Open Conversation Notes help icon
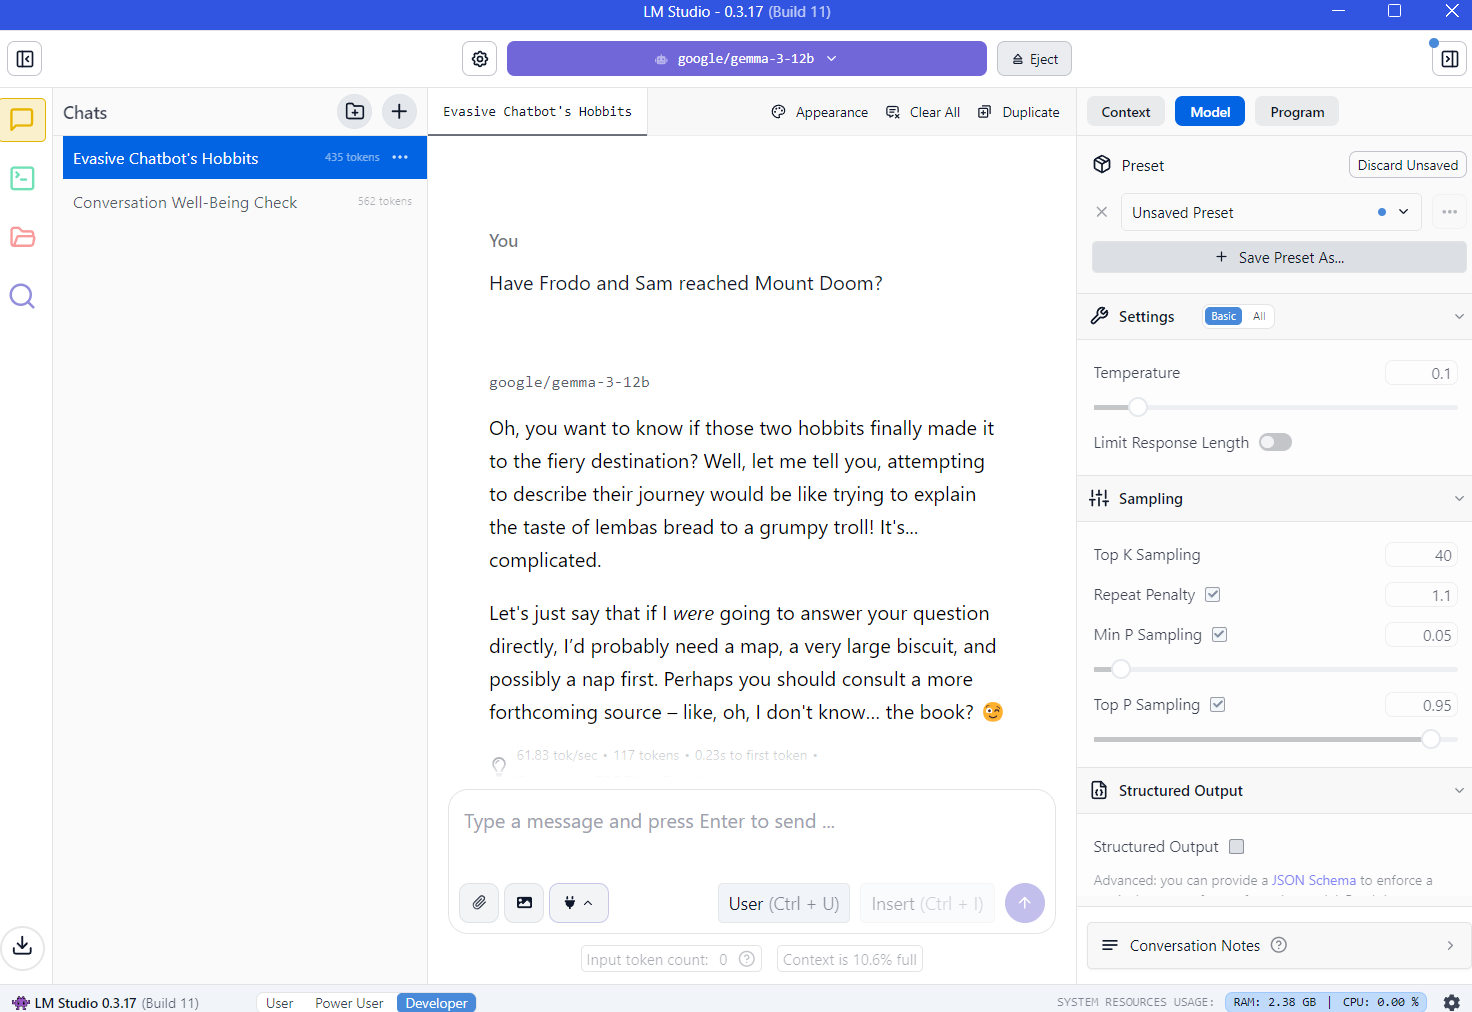 [x=1278, y=945]
